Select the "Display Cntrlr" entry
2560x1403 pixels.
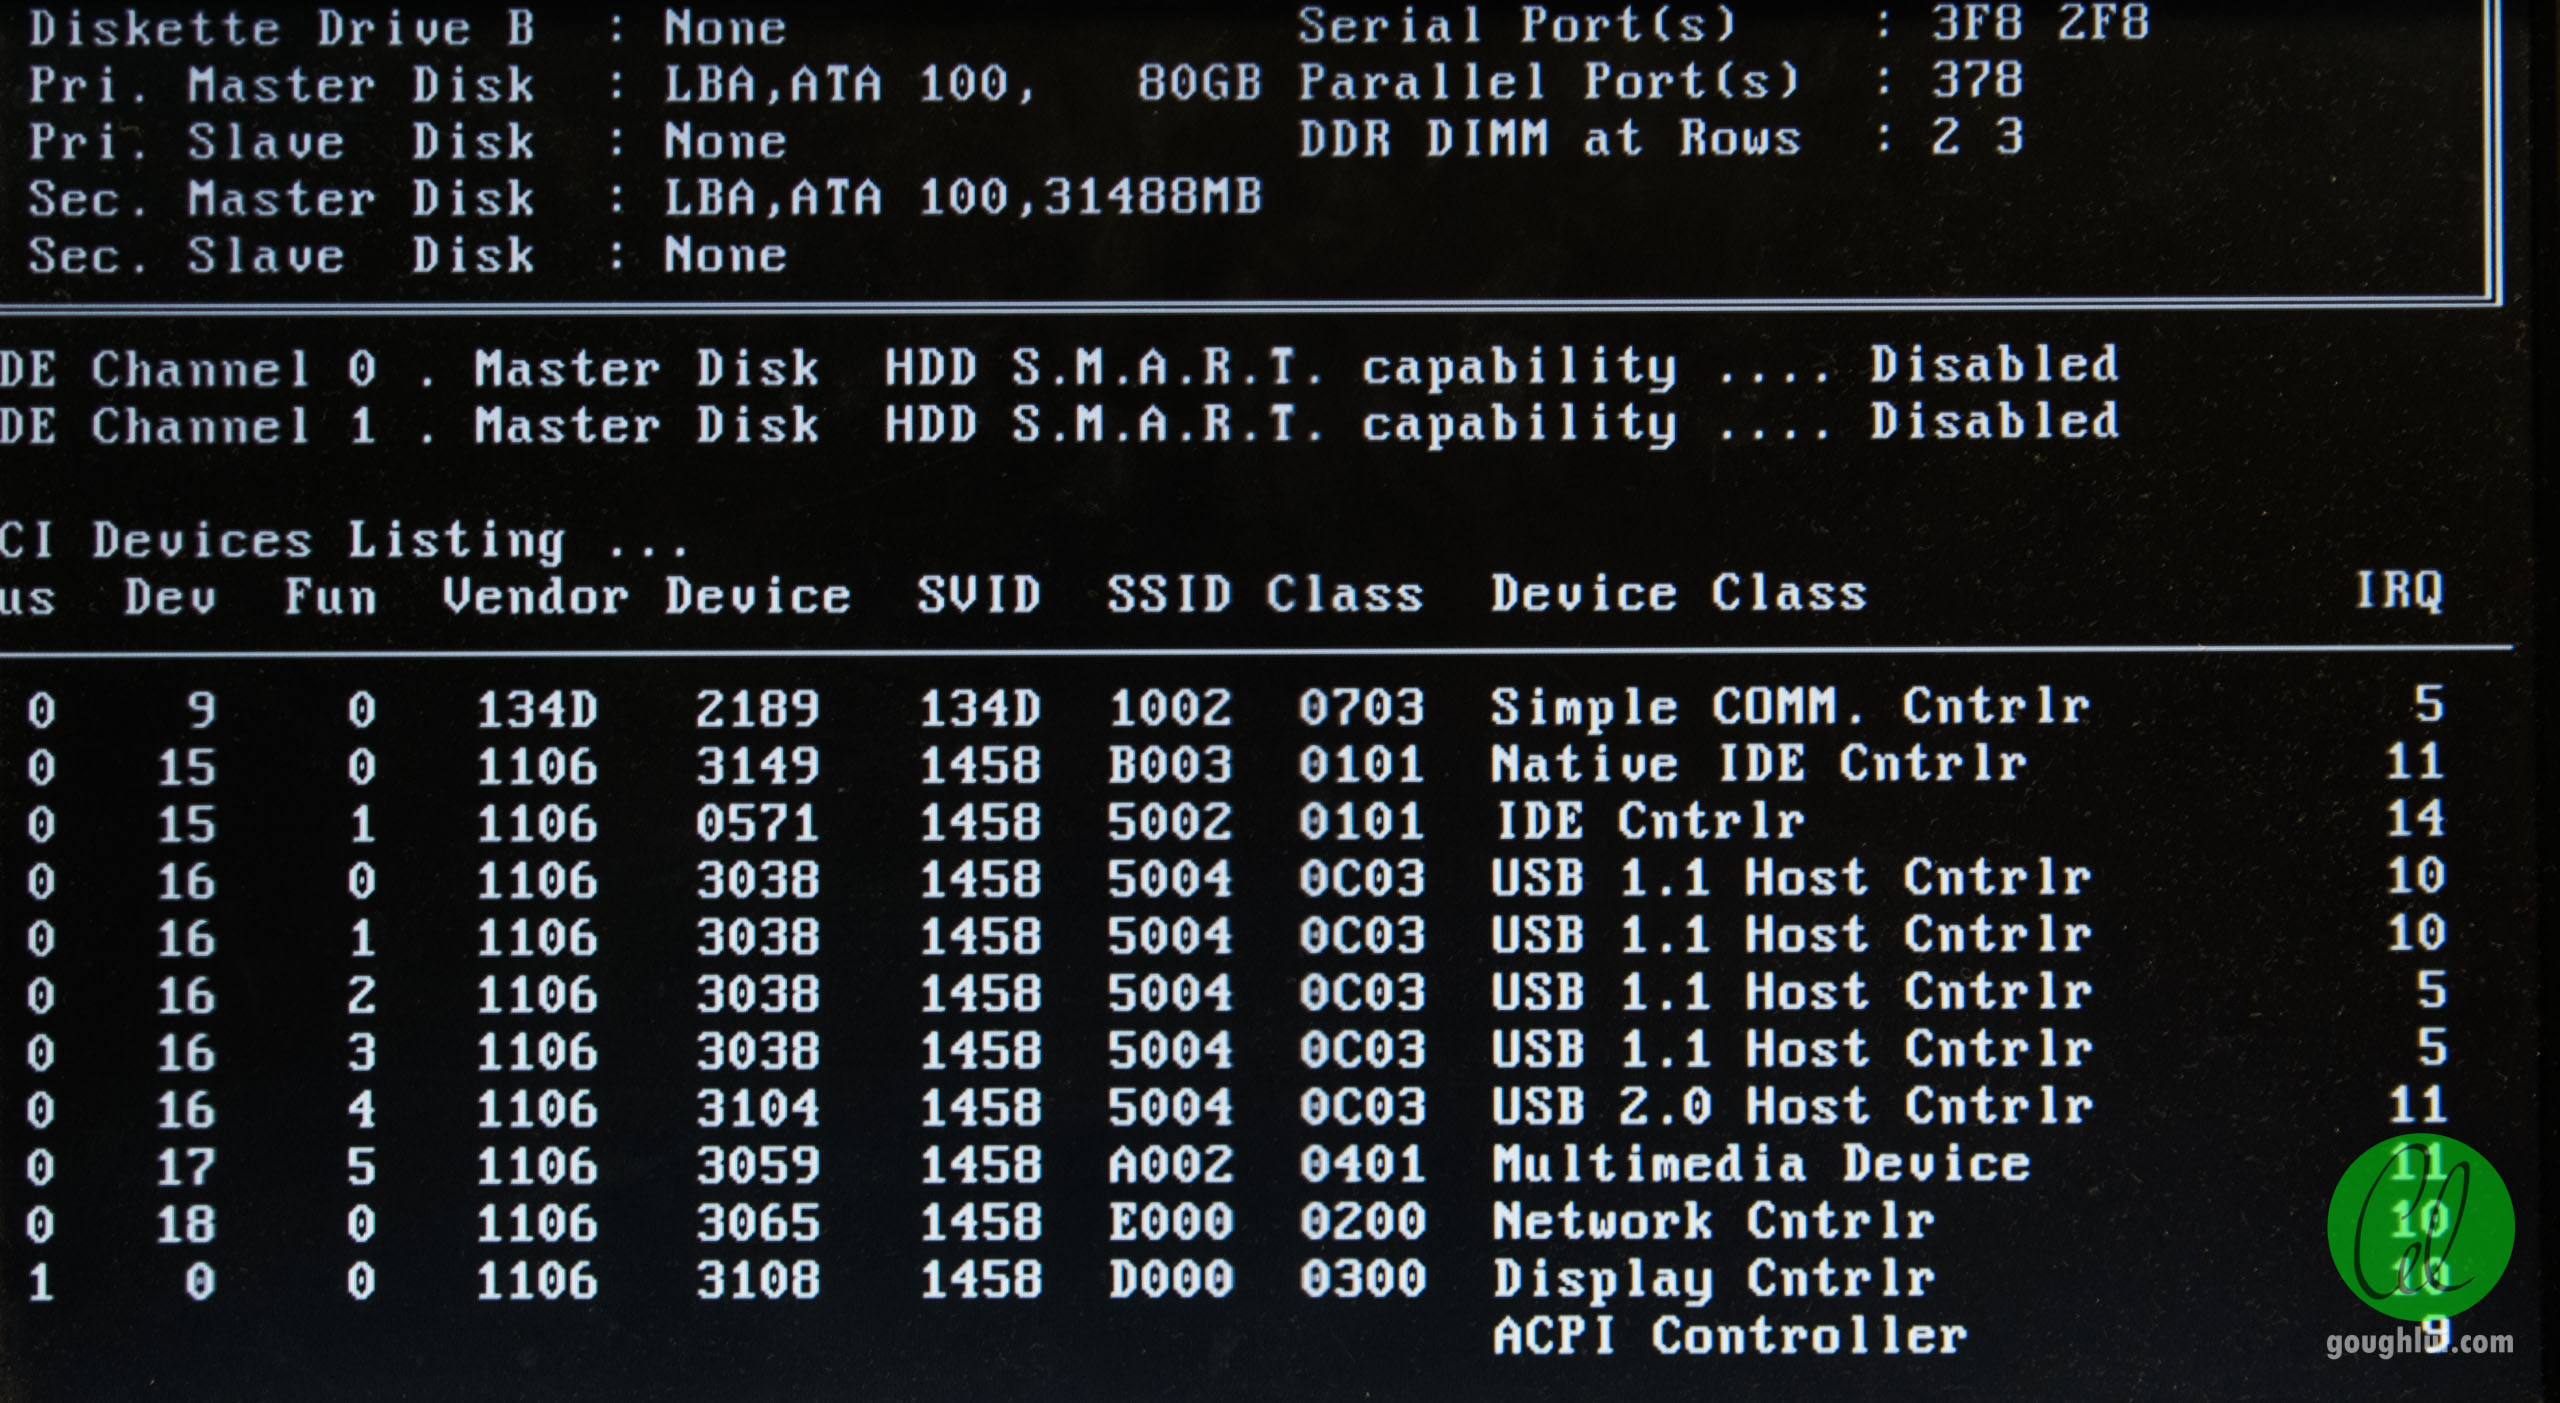(x=1713, y=1279)
